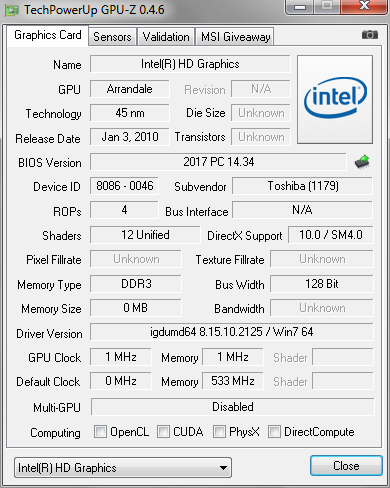The width and height of the screenshot is (390, 488).
Task: Select the Shaders field 12 Unified
Action: 145,235
